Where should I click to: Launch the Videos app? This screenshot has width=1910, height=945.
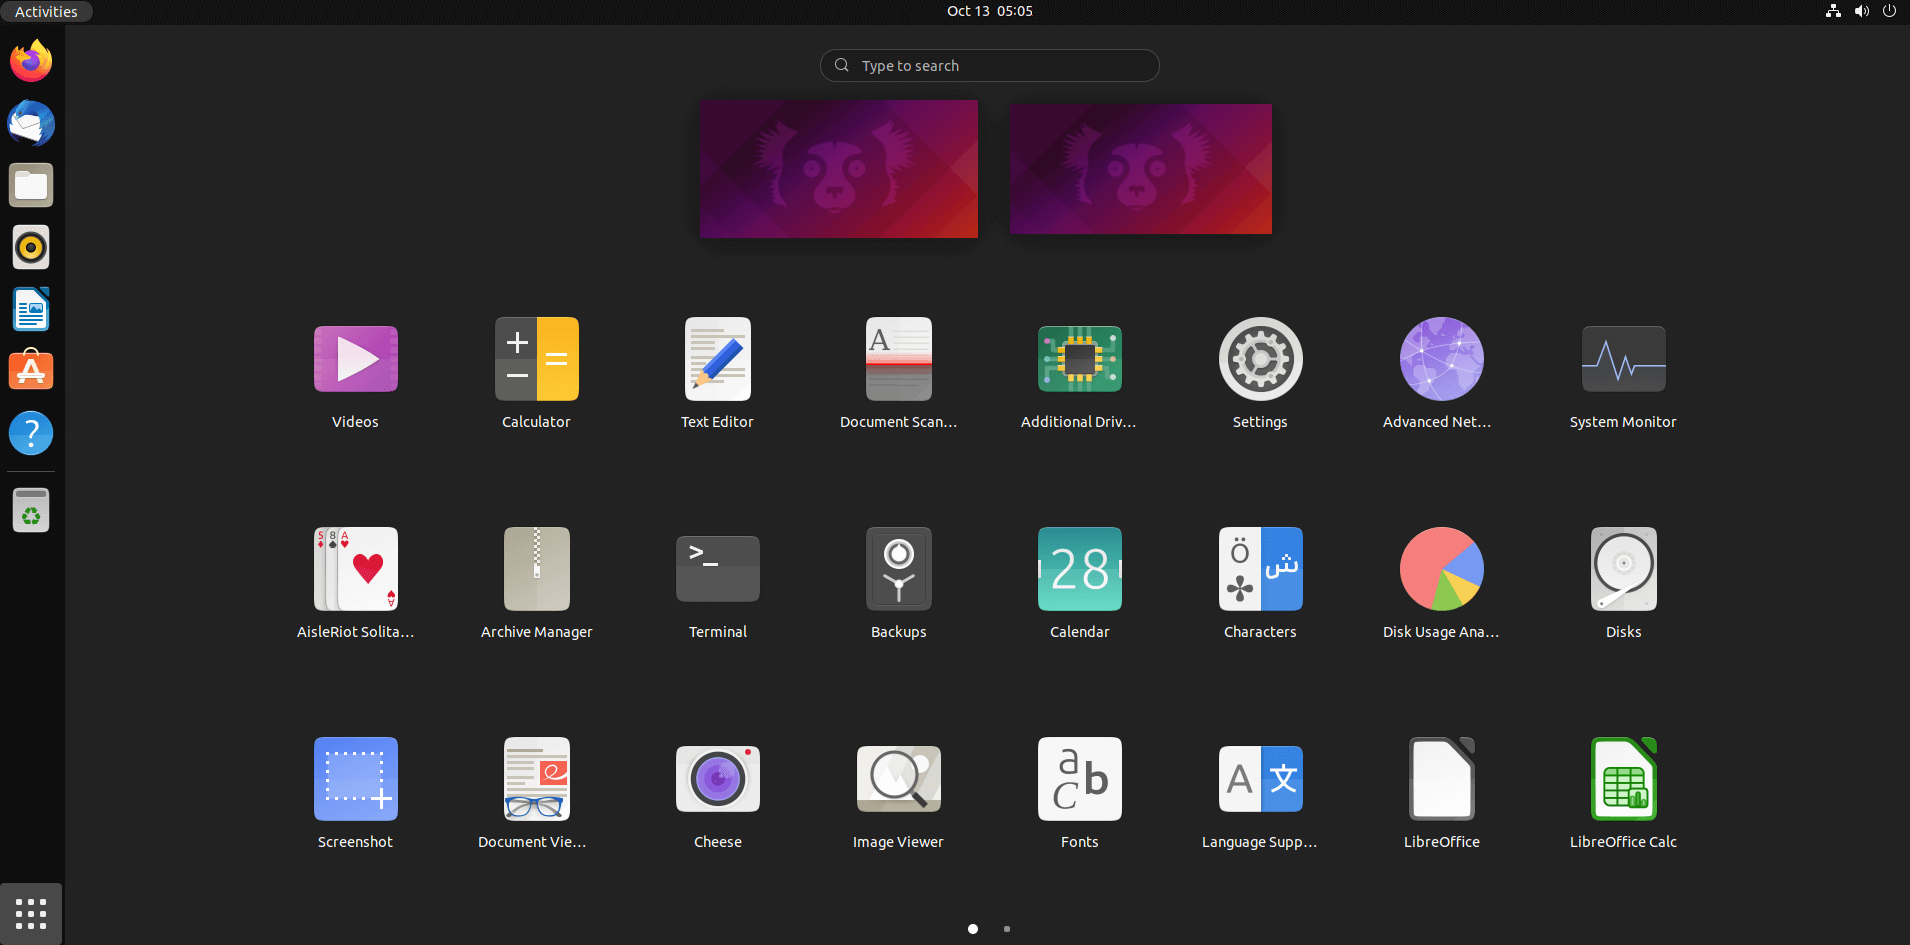tap(355, 360)
